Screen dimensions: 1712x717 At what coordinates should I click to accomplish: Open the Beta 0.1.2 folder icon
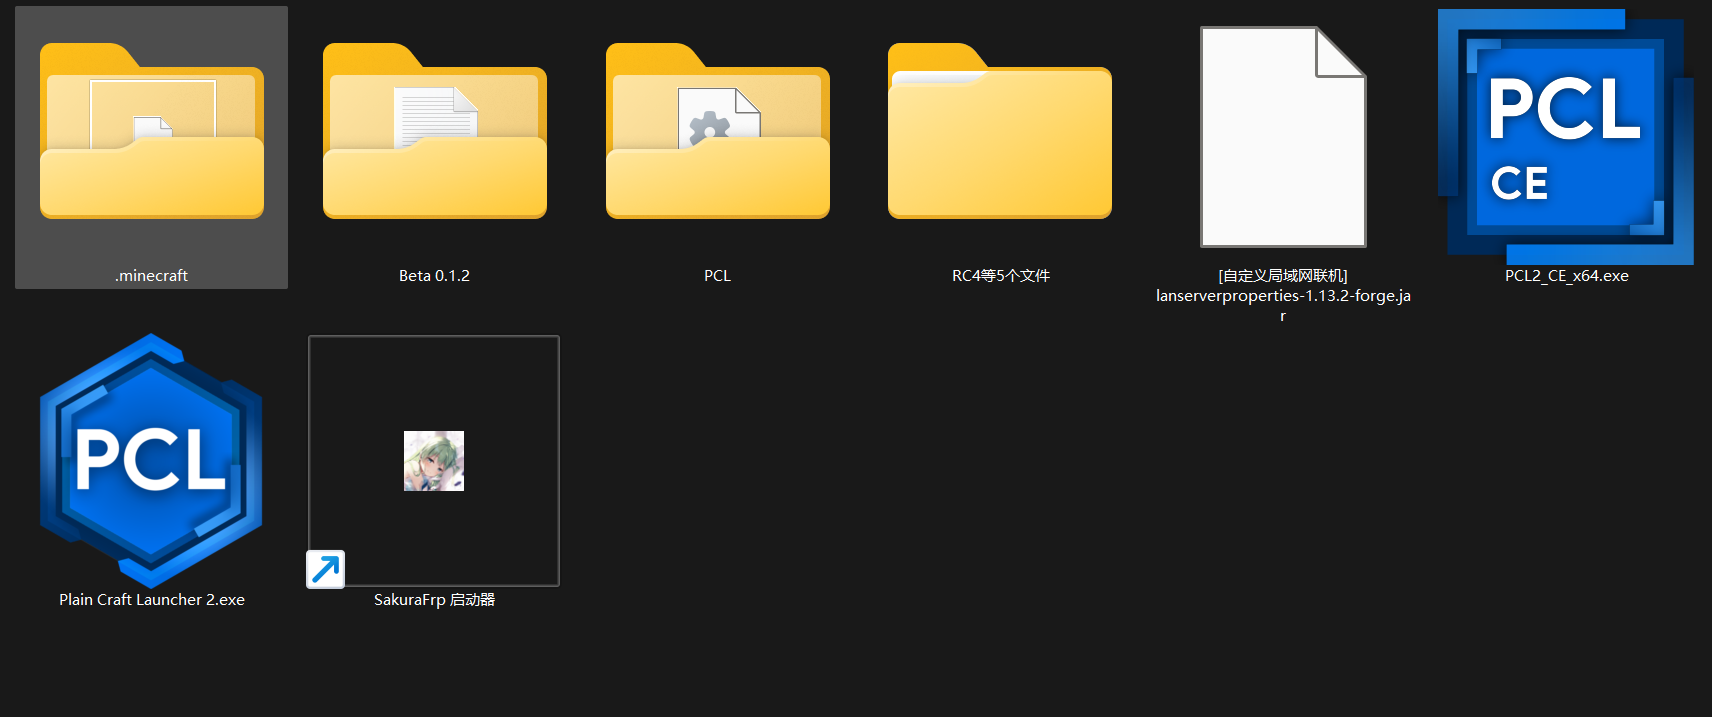[x=435, y=130]
